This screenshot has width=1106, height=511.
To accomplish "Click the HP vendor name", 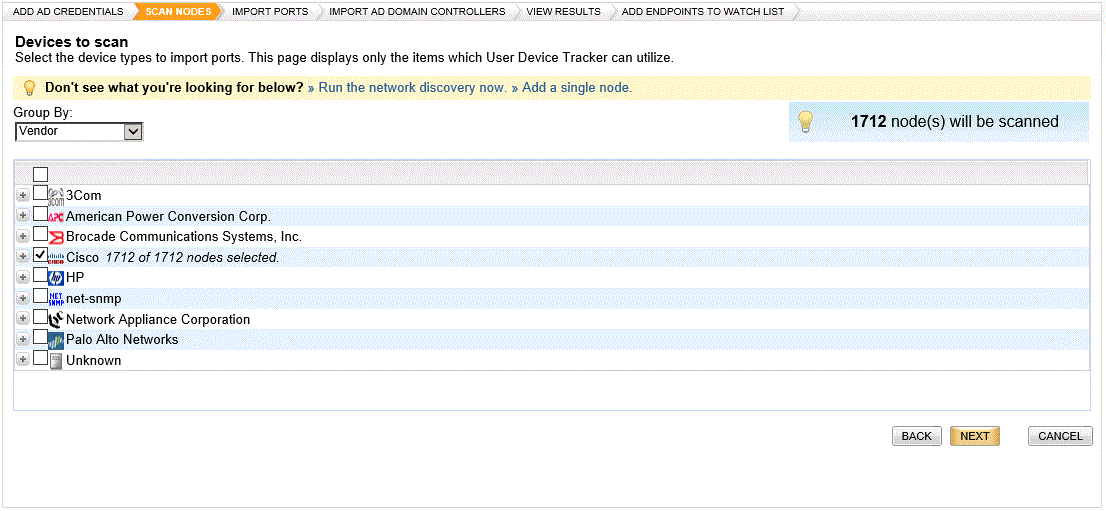I will click(75, 278).
